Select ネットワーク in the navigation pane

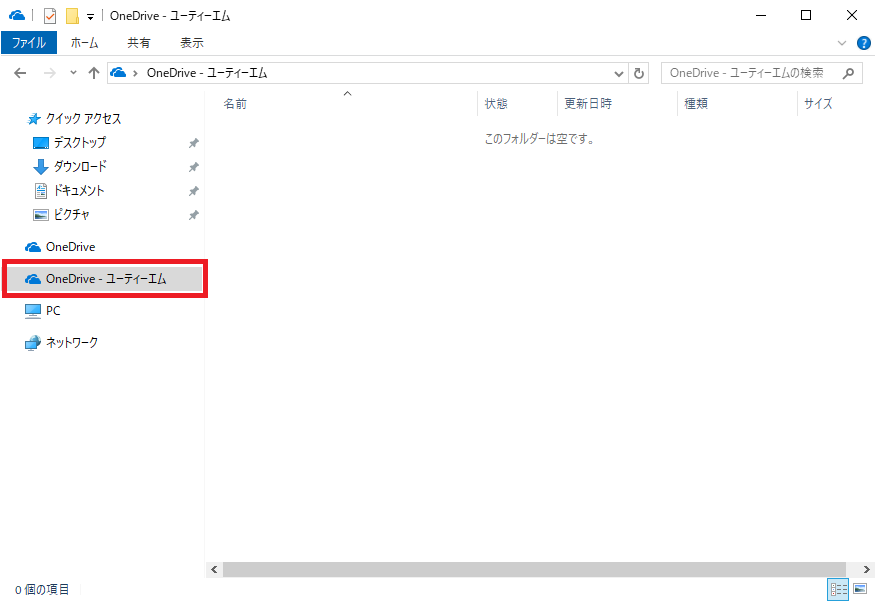(72, 342)
